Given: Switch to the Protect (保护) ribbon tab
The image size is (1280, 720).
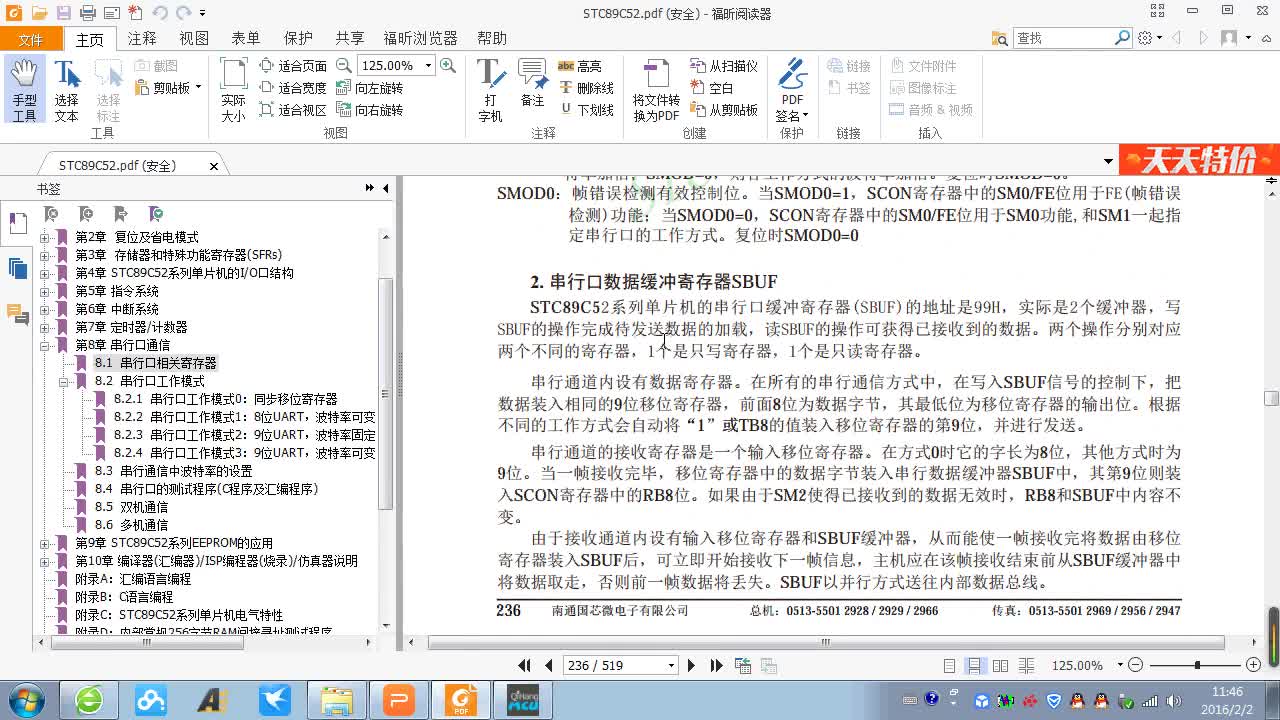Looking at the screenshot, I should click(x=298, y=38).
